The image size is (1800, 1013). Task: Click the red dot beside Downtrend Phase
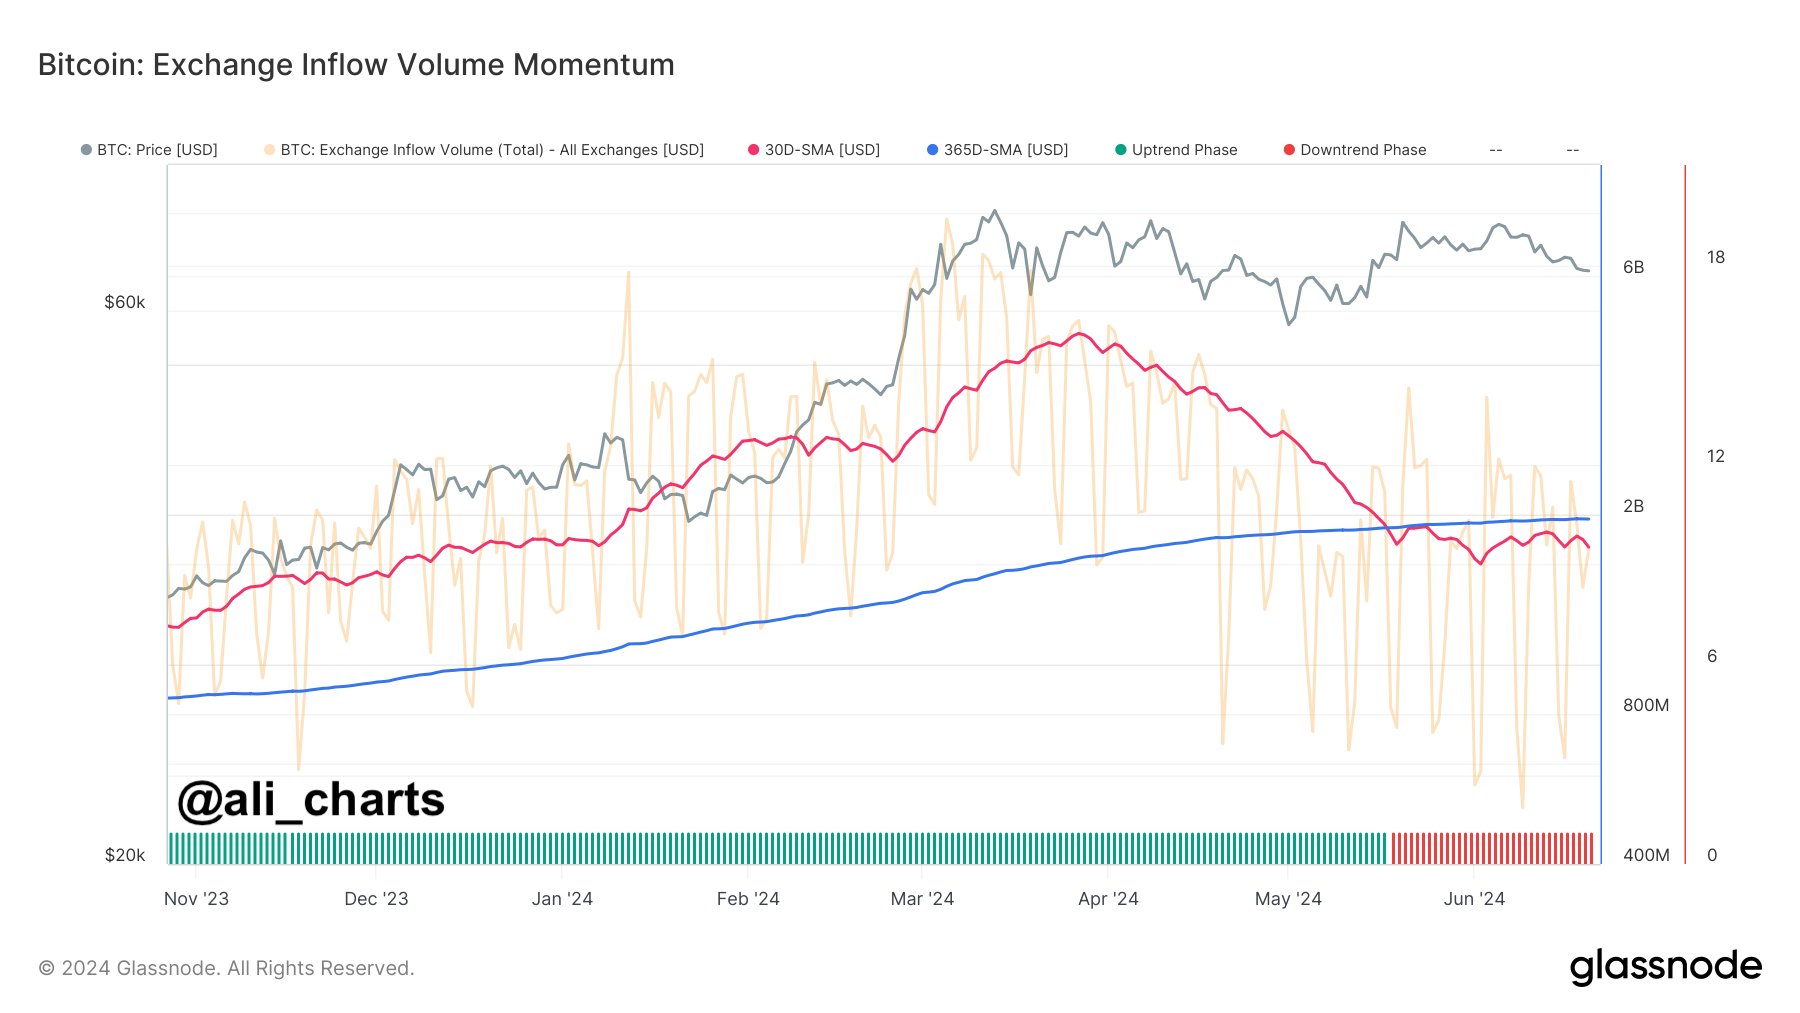click(x=1290, y=150)
